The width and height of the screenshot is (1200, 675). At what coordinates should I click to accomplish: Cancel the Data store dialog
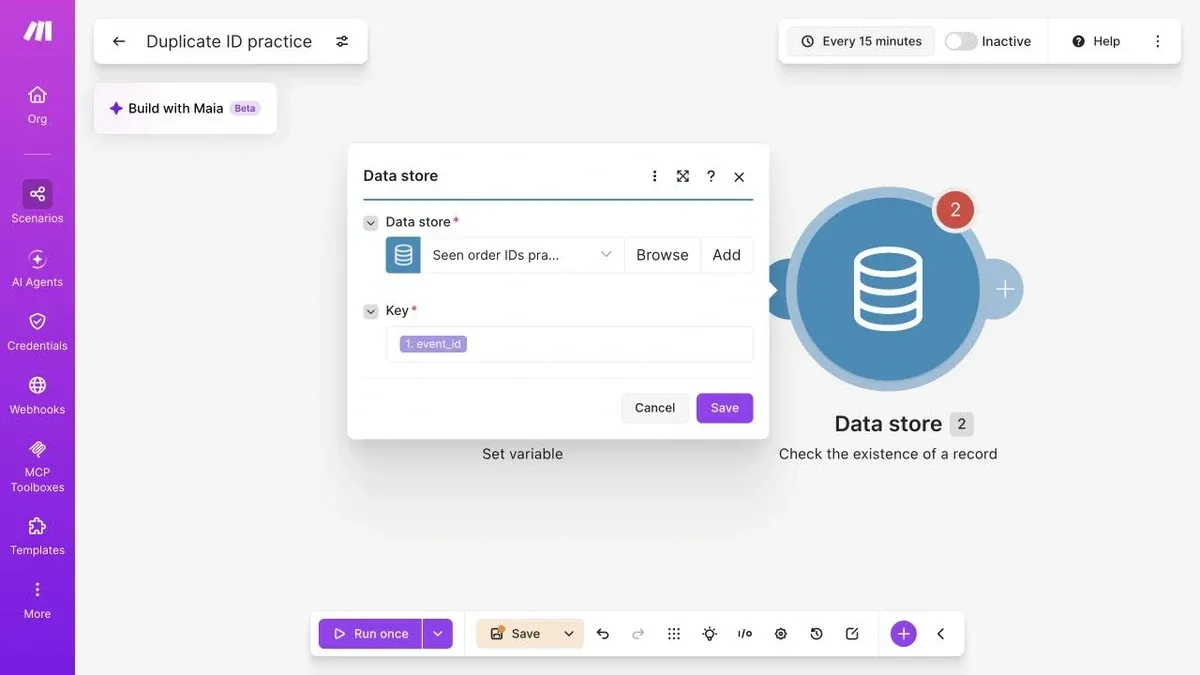coord(655,408)
